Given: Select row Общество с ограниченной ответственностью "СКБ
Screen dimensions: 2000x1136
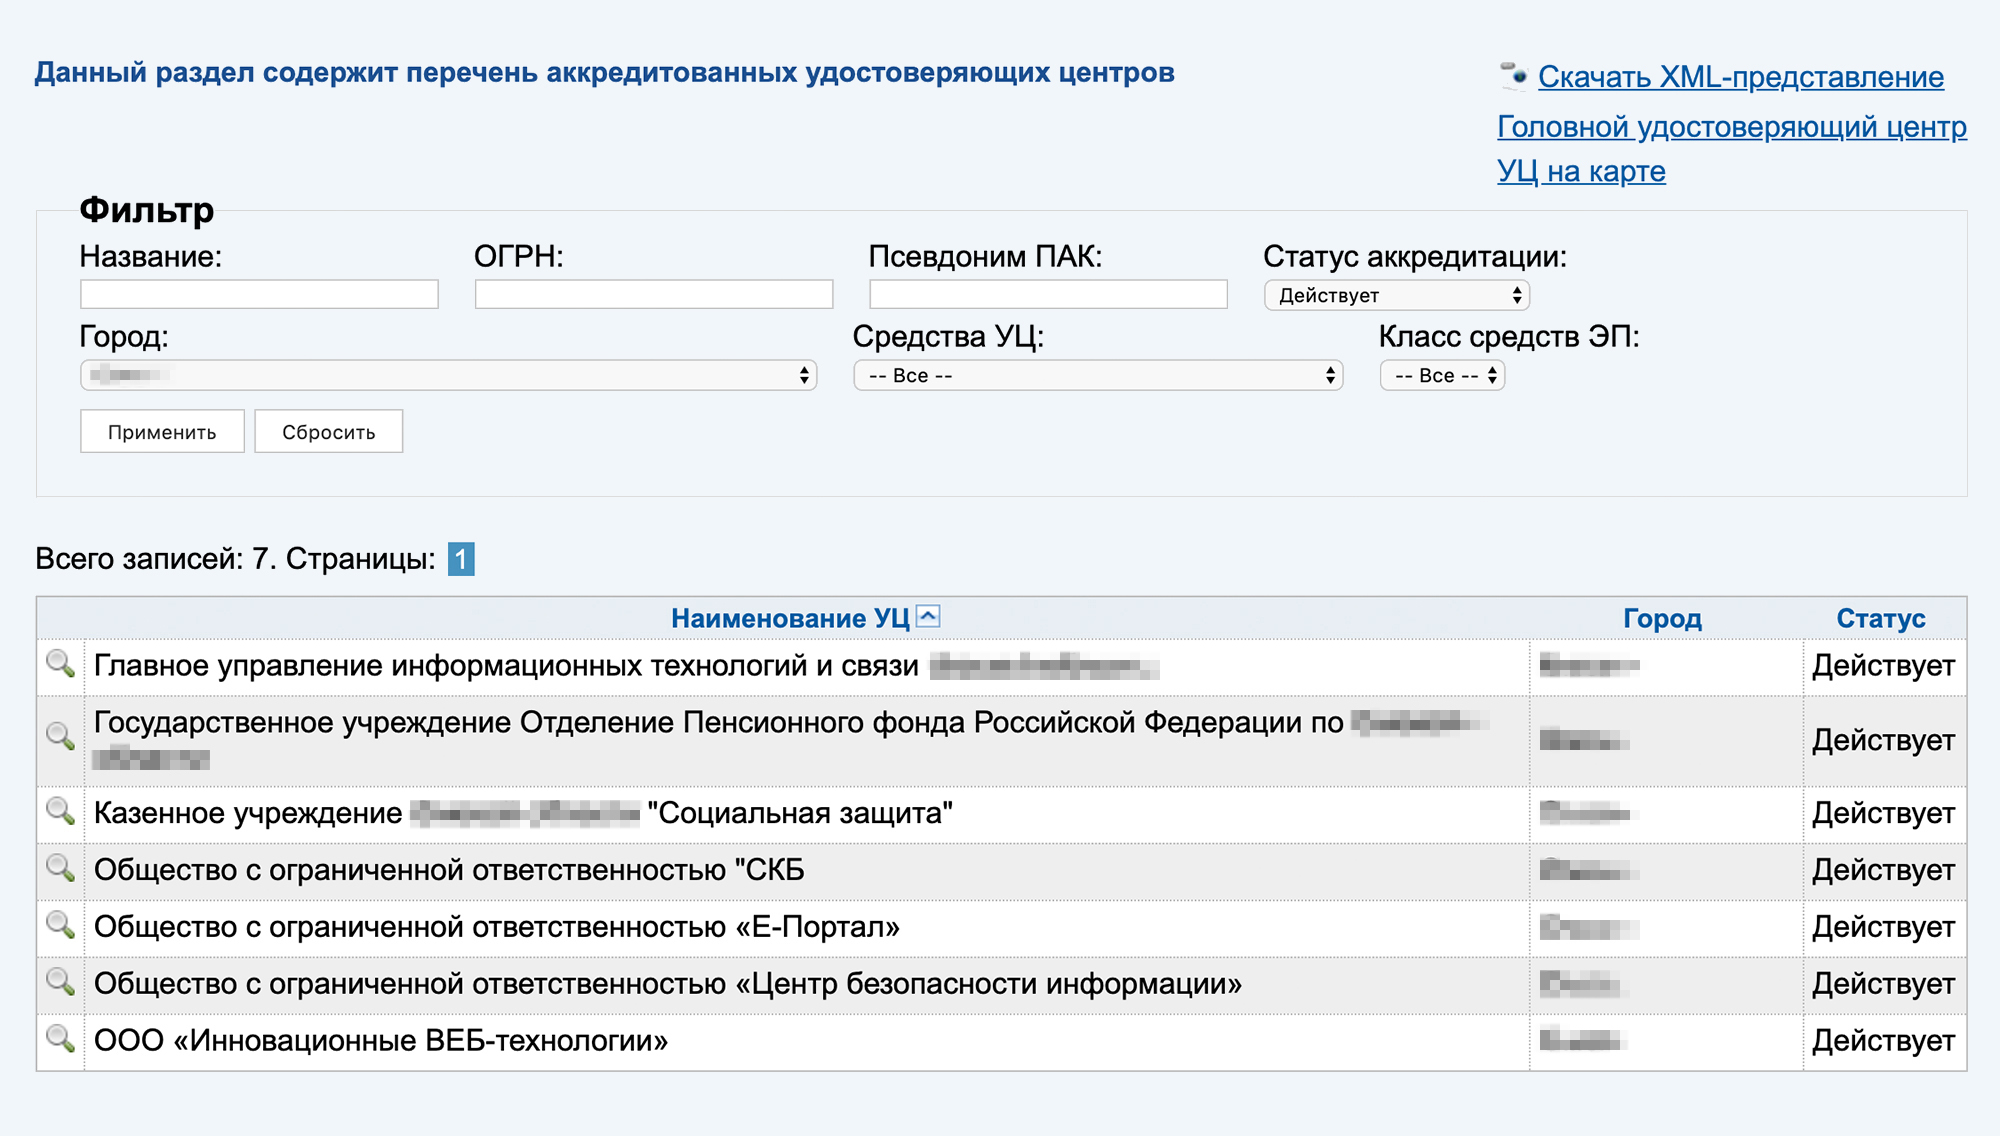Looking at the screenshot, I should coord(449,870).
